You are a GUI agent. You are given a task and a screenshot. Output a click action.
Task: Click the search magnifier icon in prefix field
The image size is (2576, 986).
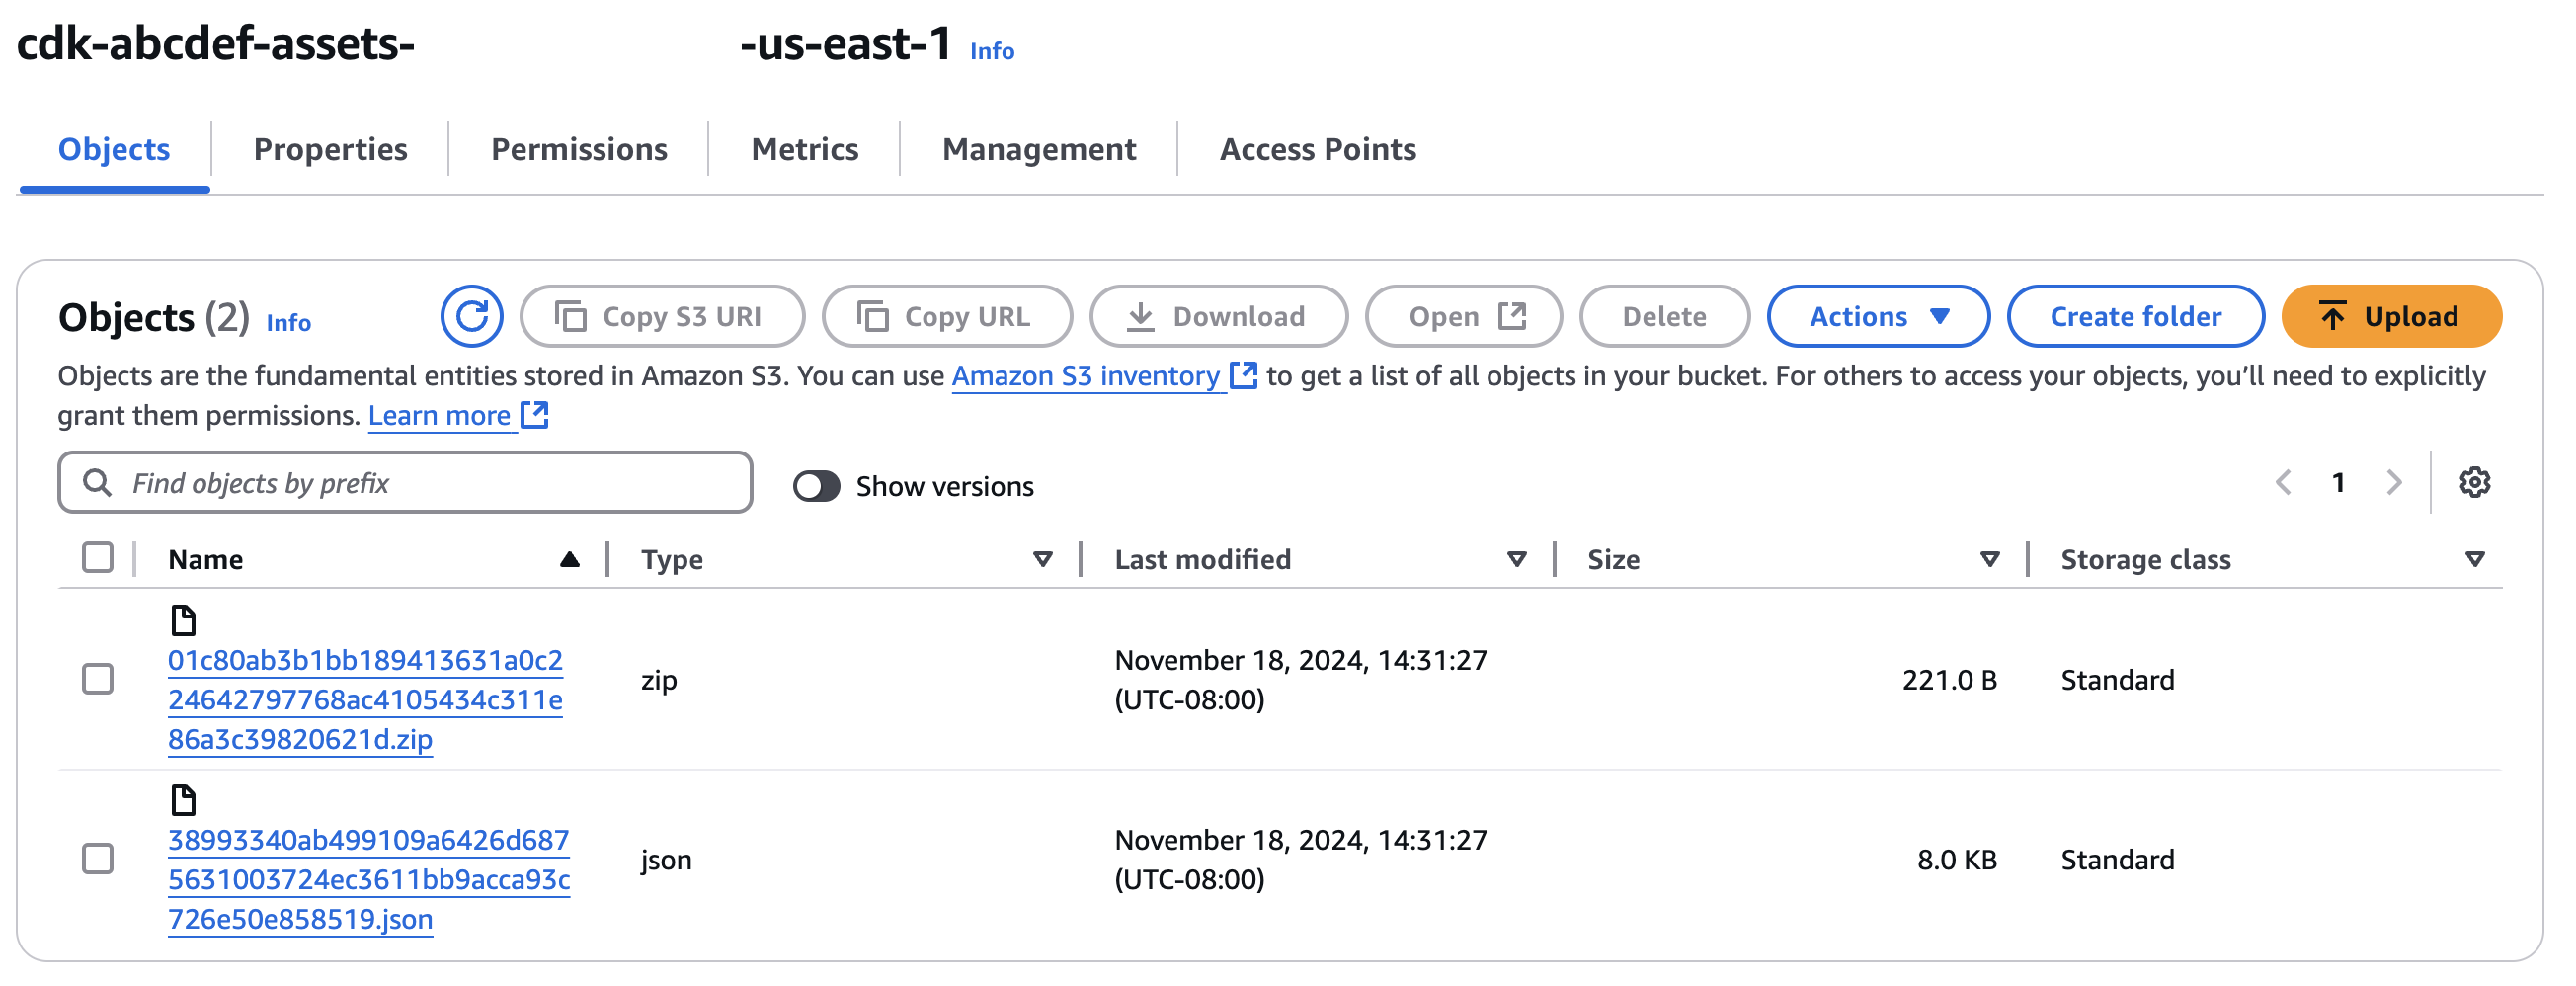(97, 484)
